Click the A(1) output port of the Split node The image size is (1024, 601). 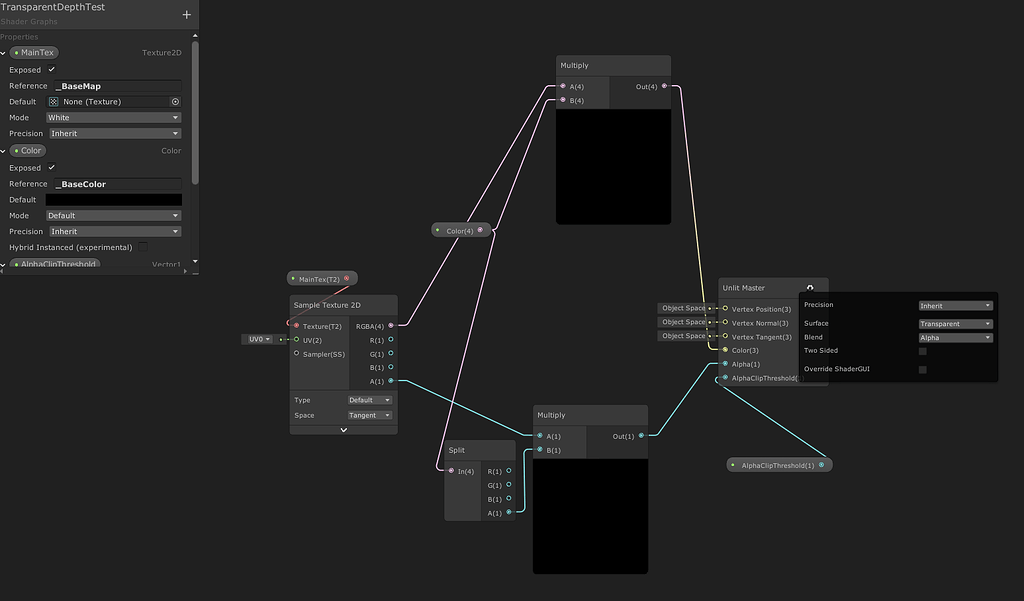click(509, 512)
